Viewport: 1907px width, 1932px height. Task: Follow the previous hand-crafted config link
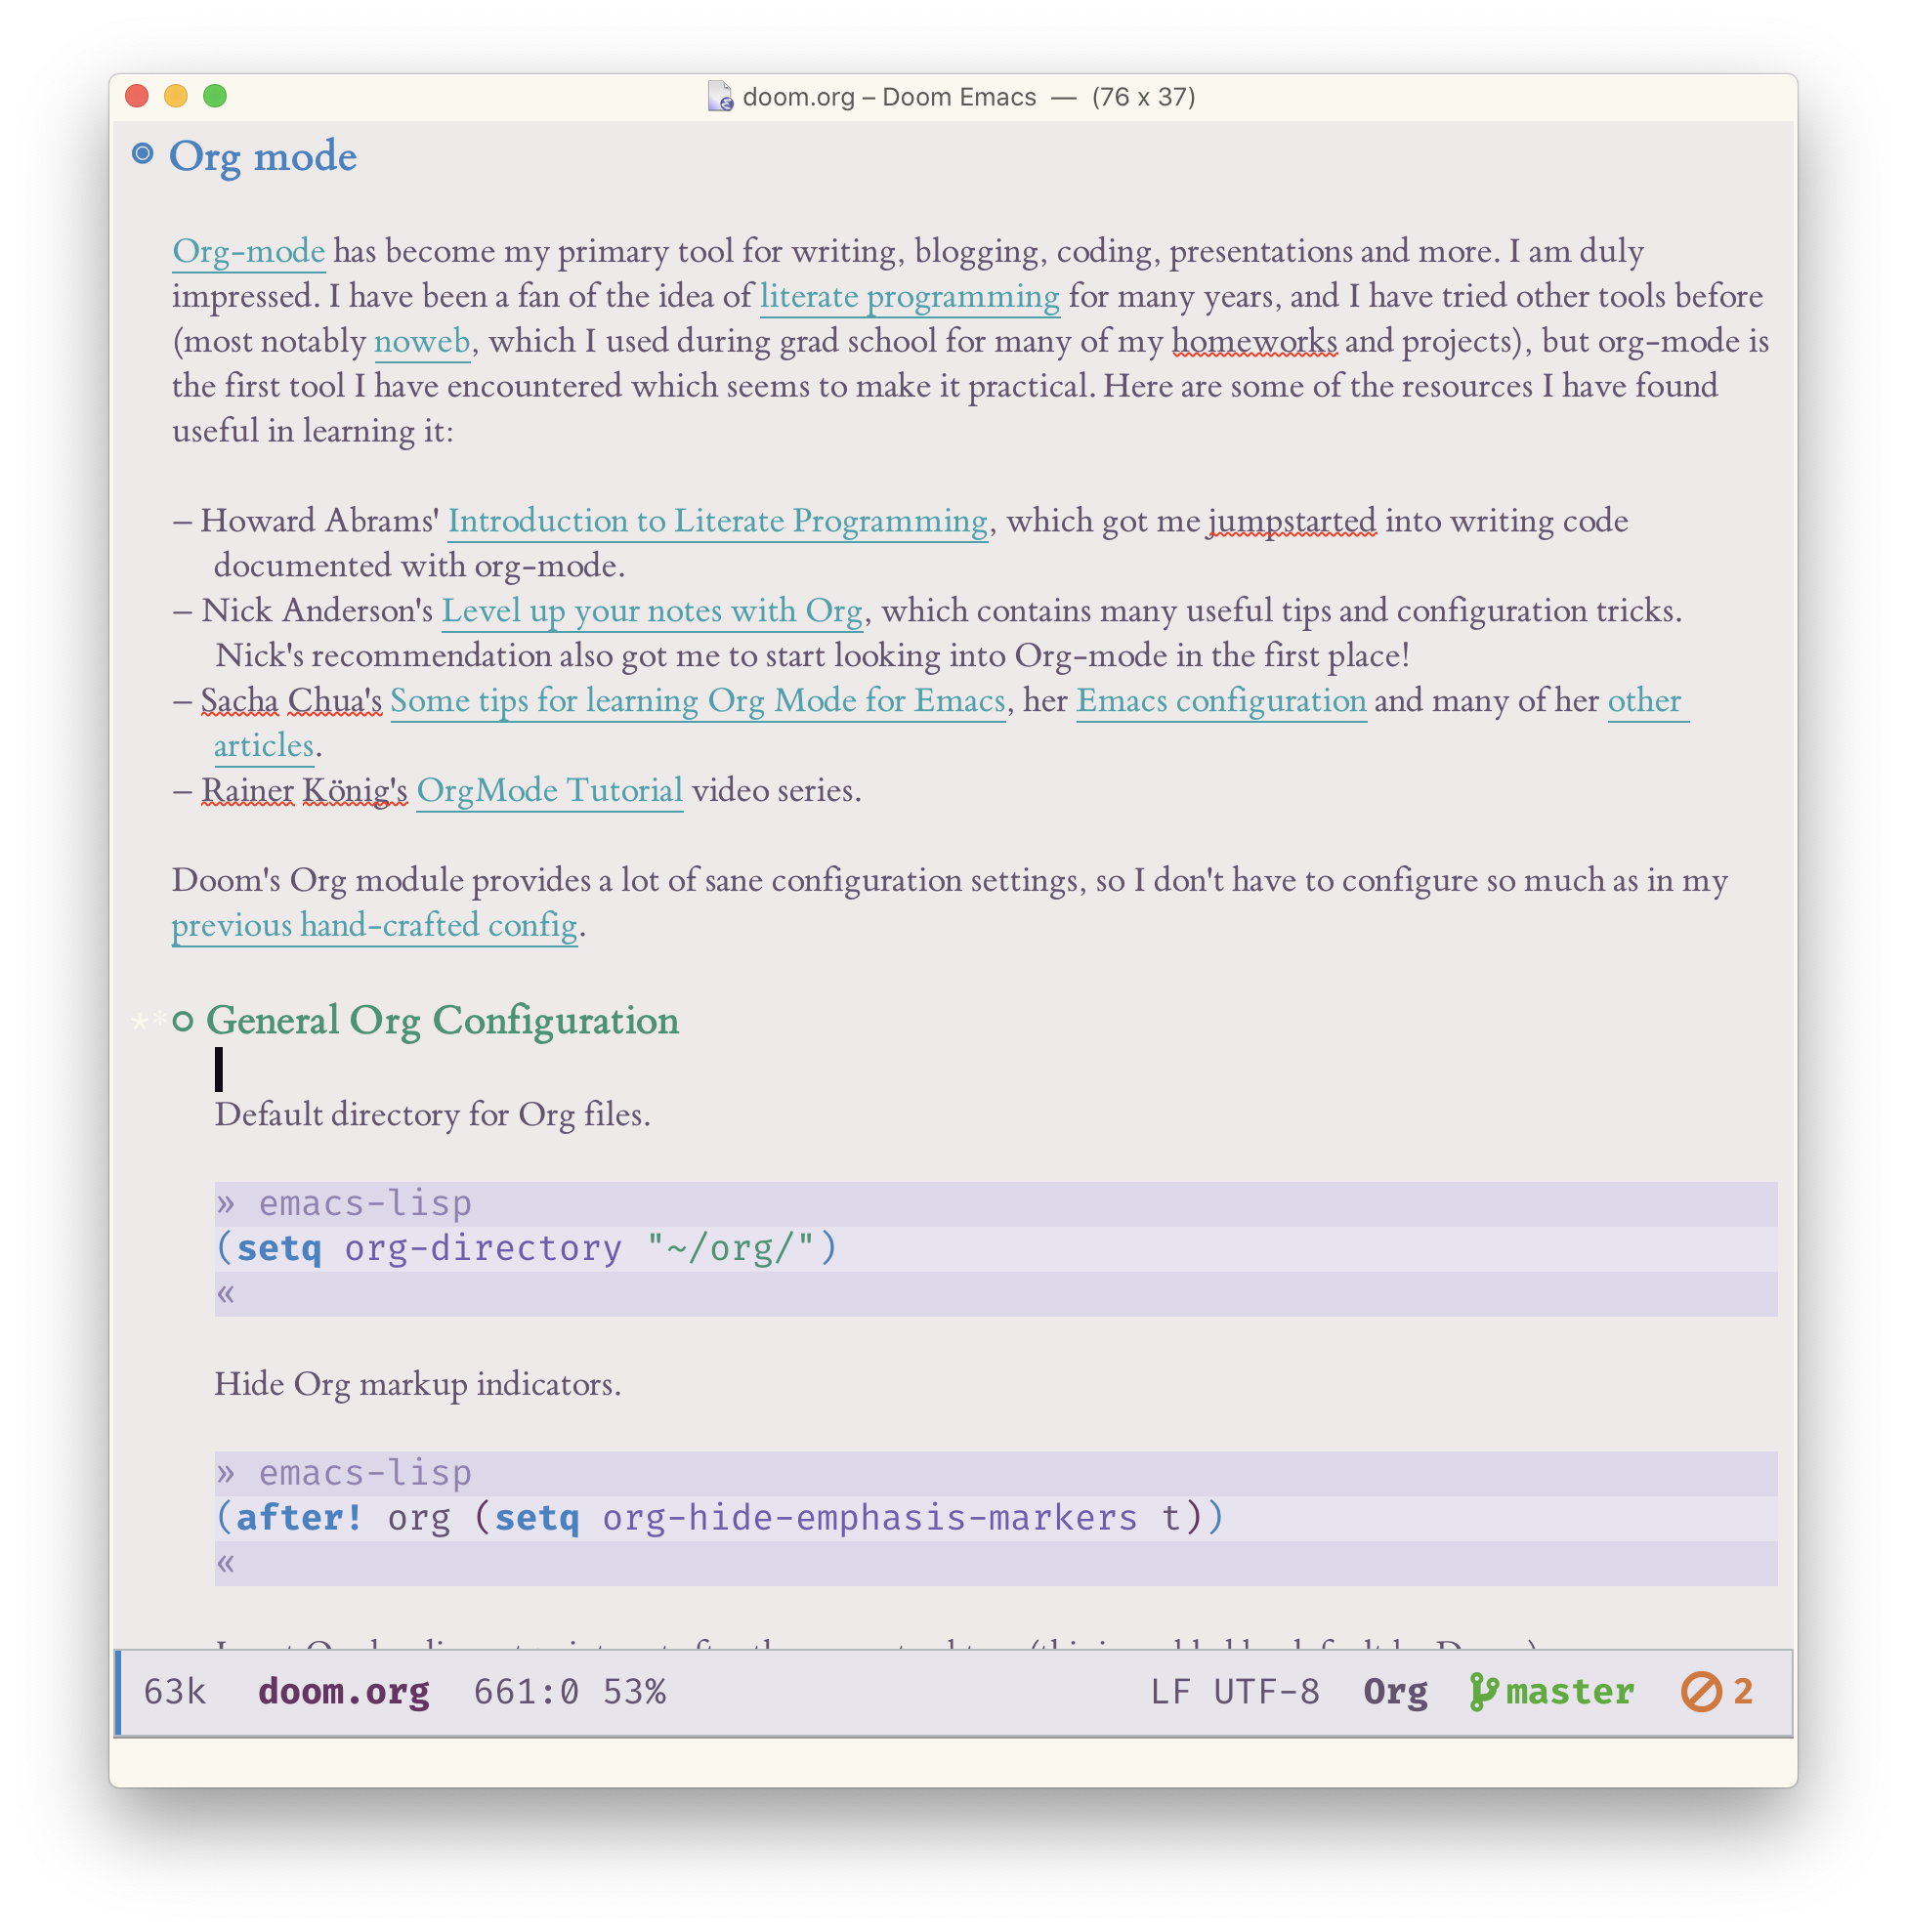click(x=374, y=925)
